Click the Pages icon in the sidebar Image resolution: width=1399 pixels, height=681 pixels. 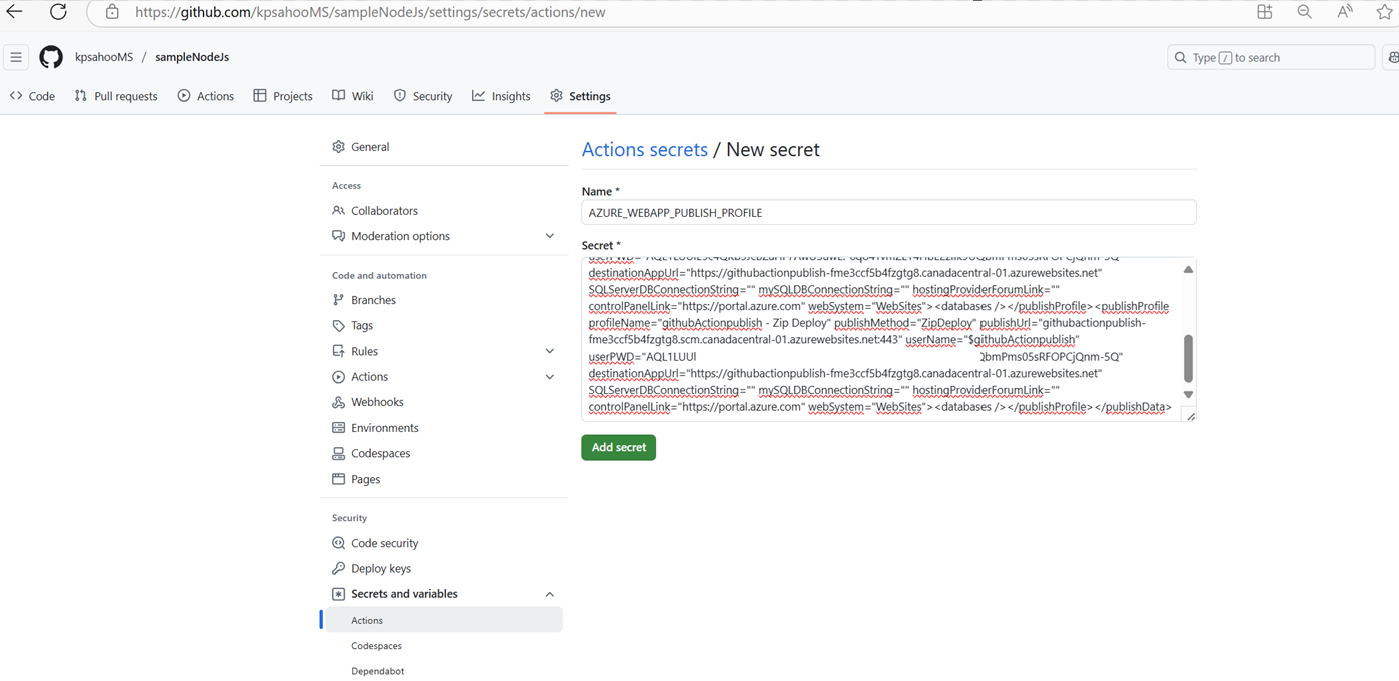coord(338,479)
